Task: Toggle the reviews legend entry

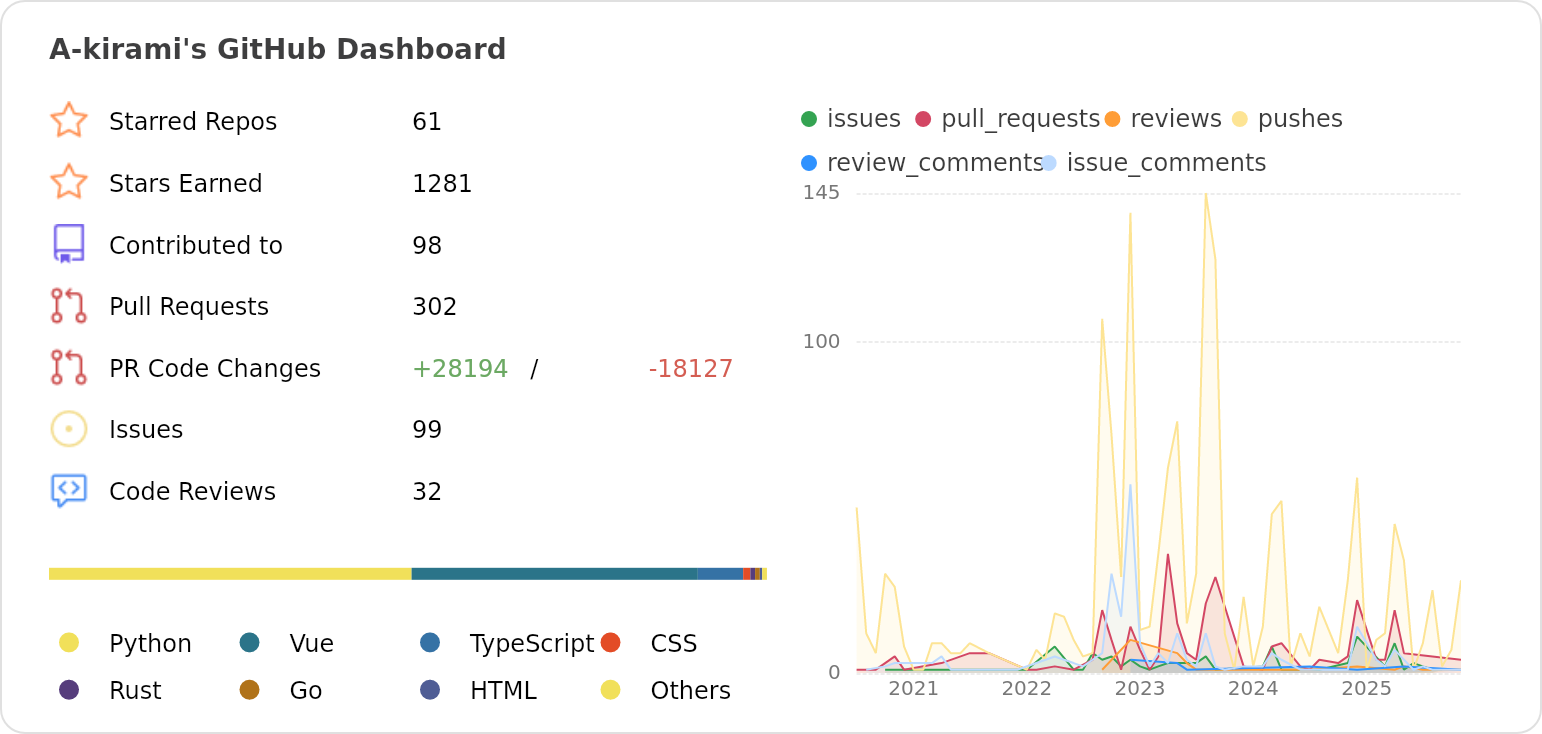Action: tap(1163, 119)
